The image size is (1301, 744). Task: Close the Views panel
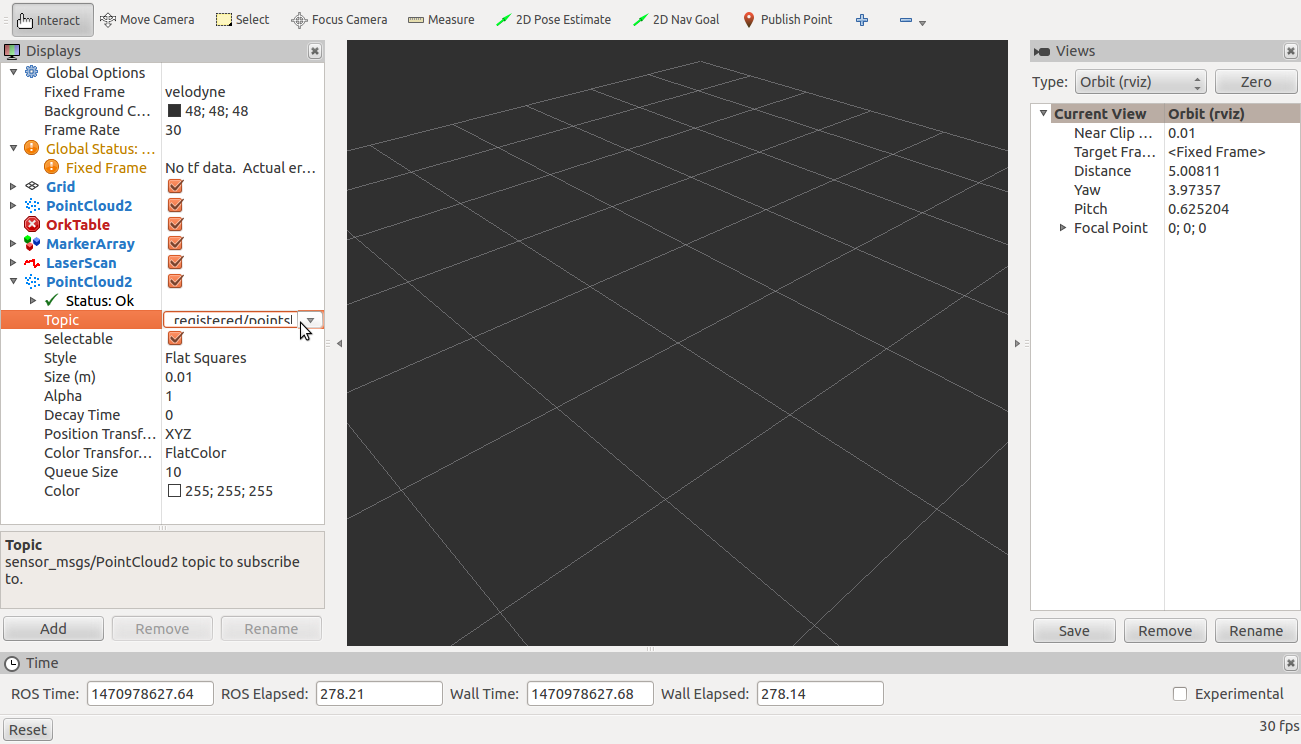point(1290,51)
